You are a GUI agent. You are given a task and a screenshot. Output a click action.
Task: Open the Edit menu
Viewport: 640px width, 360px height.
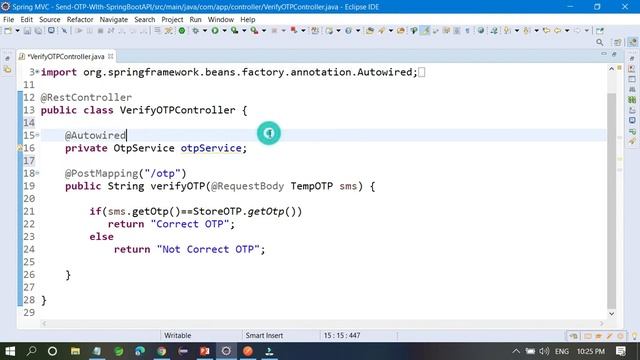pos(27,20)
